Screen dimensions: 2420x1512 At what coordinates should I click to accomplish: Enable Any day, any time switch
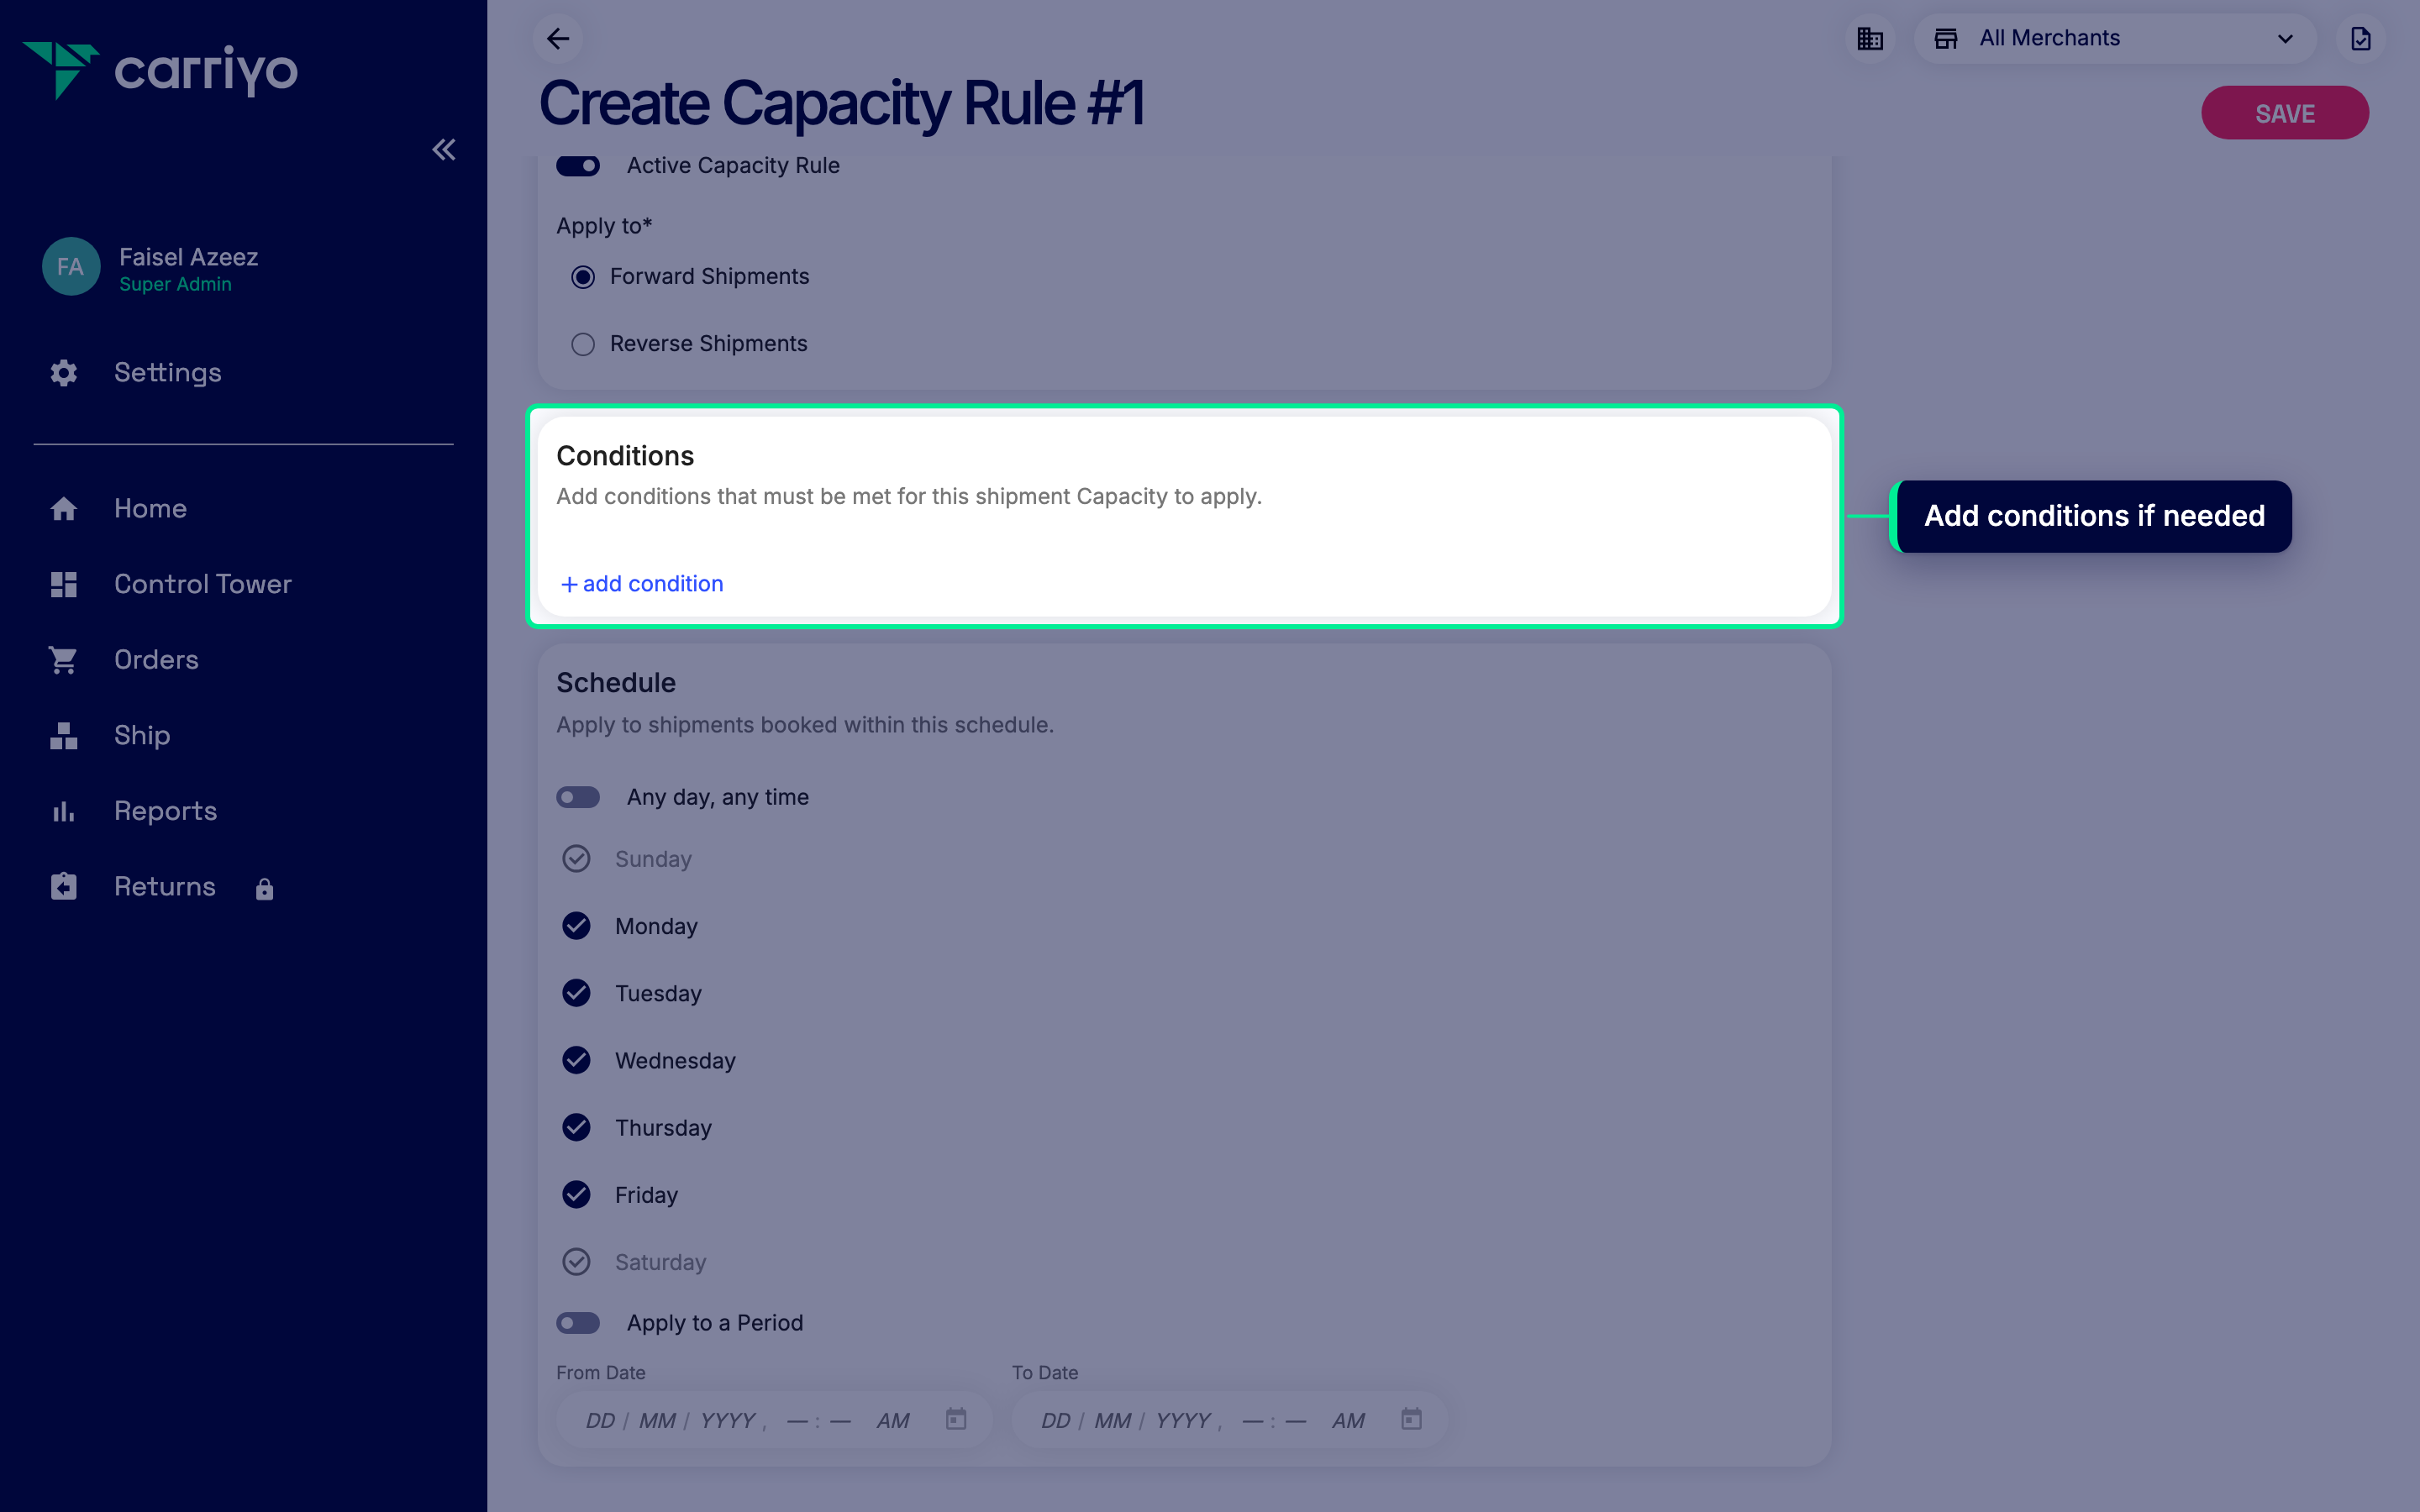pos(578,797)
